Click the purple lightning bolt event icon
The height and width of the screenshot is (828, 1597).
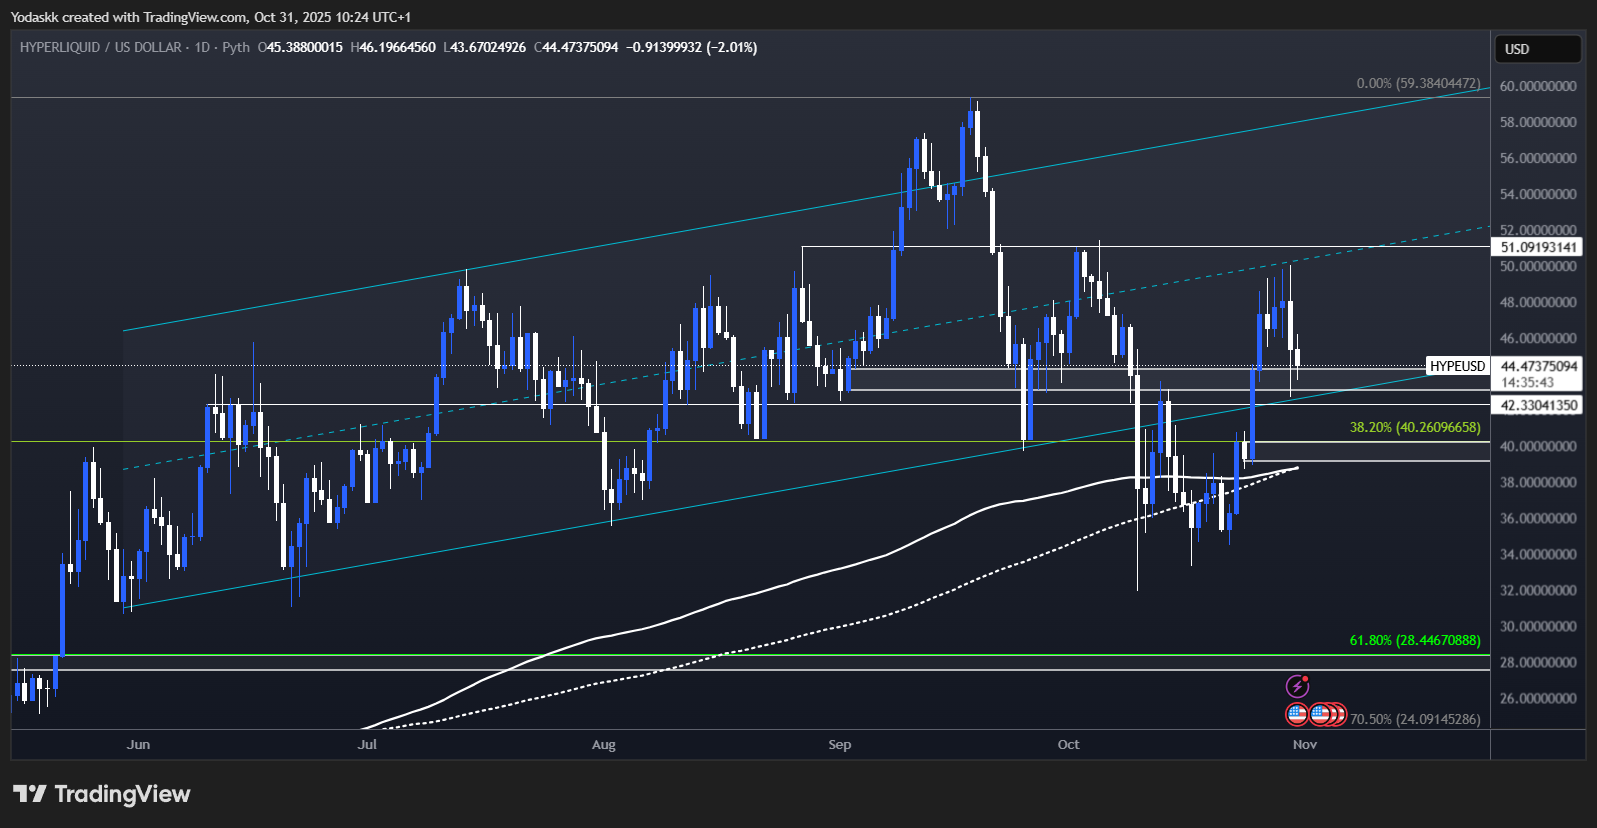[x=1297, y=686]
